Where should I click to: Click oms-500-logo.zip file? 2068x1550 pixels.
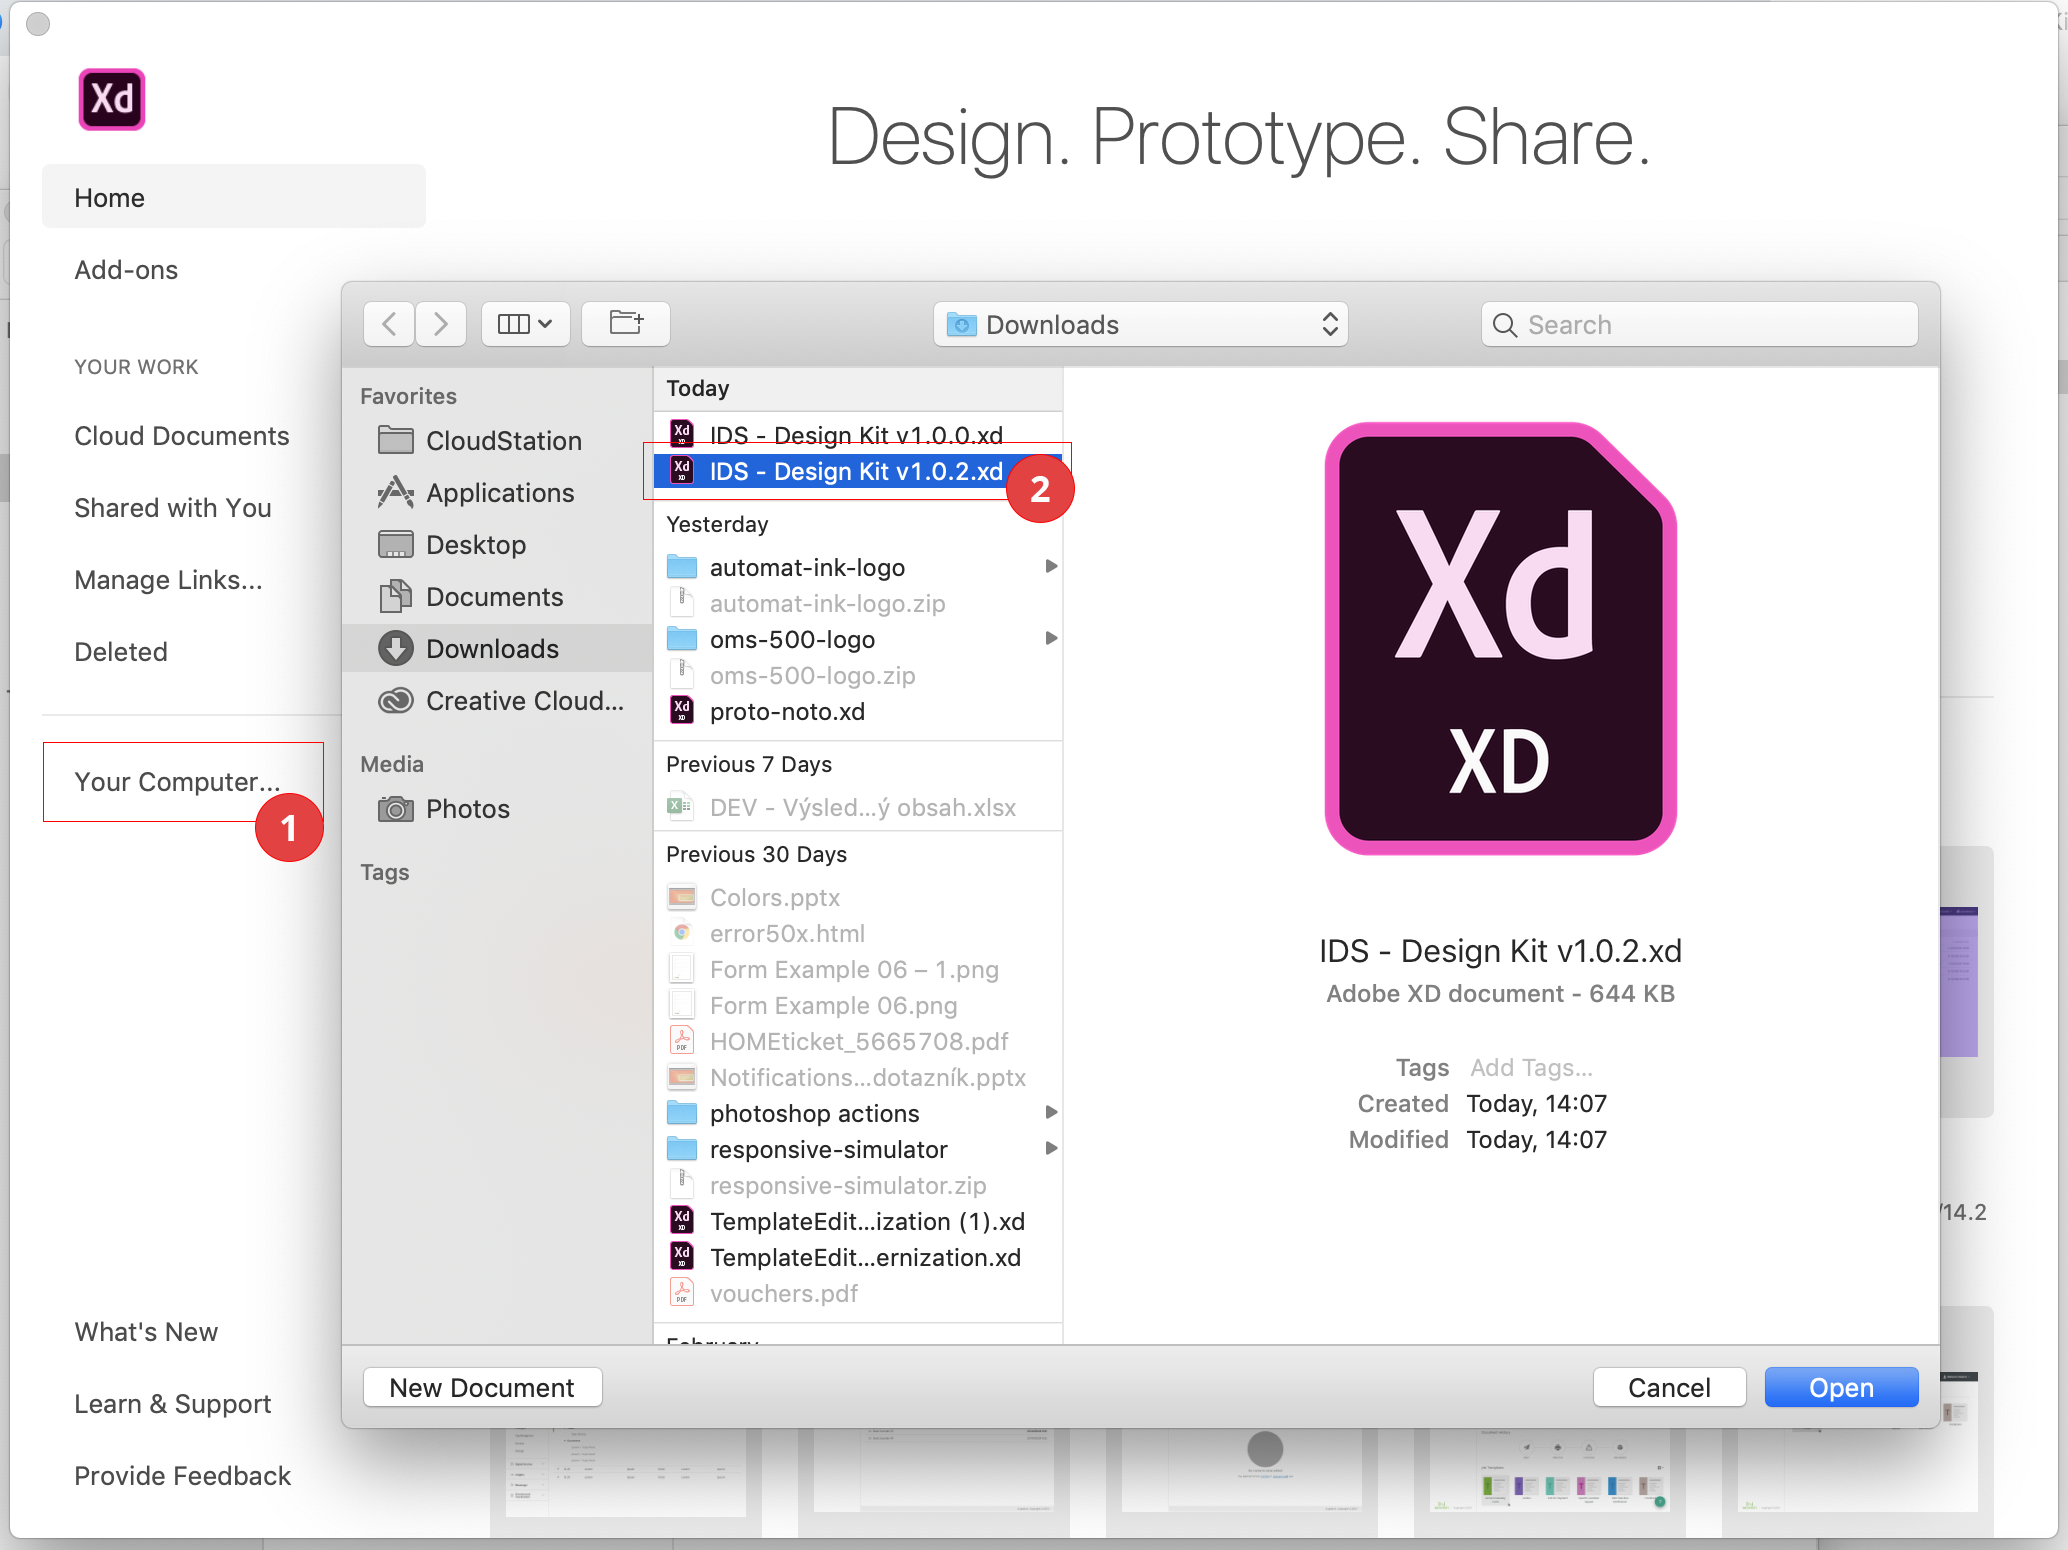858,675
